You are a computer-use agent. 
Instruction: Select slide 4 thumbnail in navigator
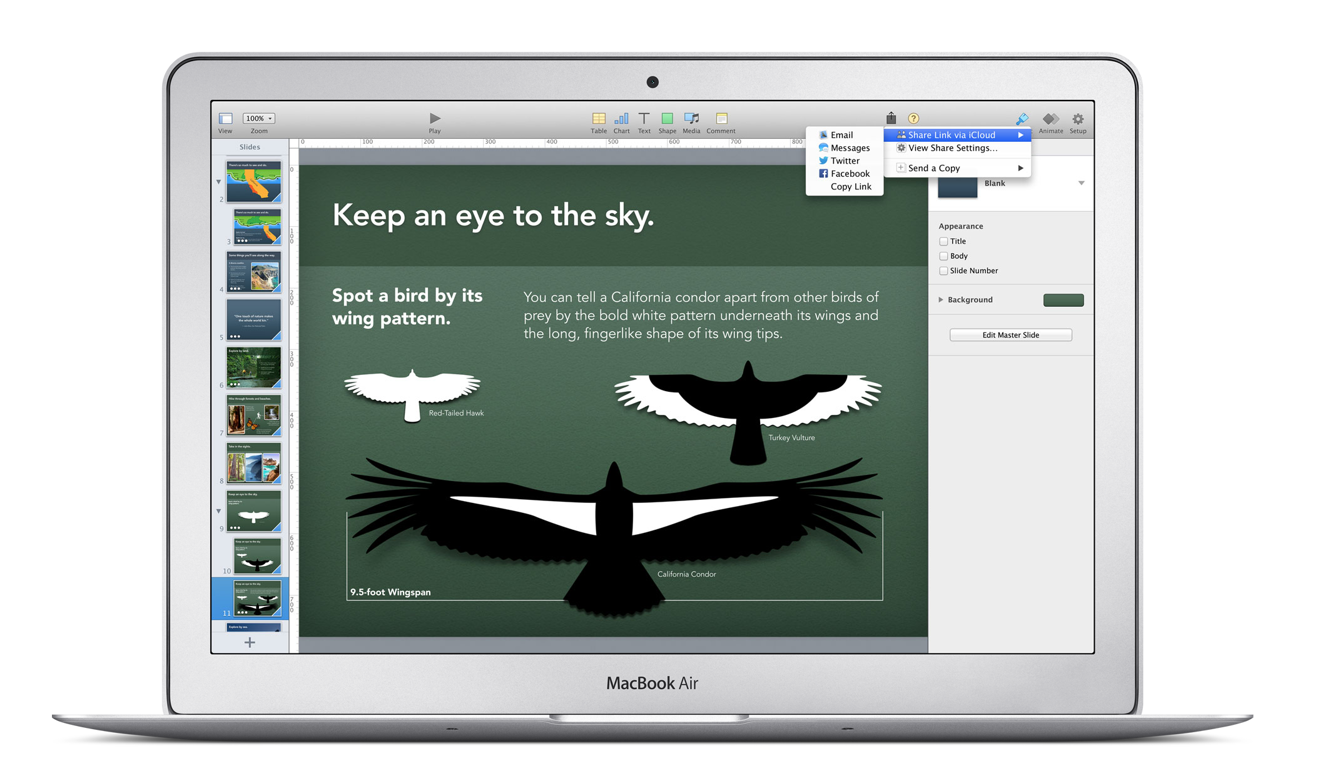pos(254,271)
